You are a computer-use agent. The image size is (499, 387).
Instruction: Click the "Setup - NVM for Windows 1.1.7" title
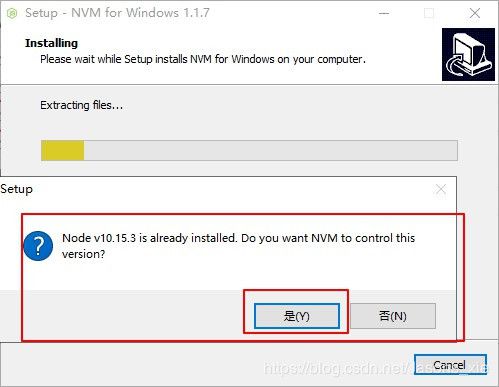click(117, 13)
